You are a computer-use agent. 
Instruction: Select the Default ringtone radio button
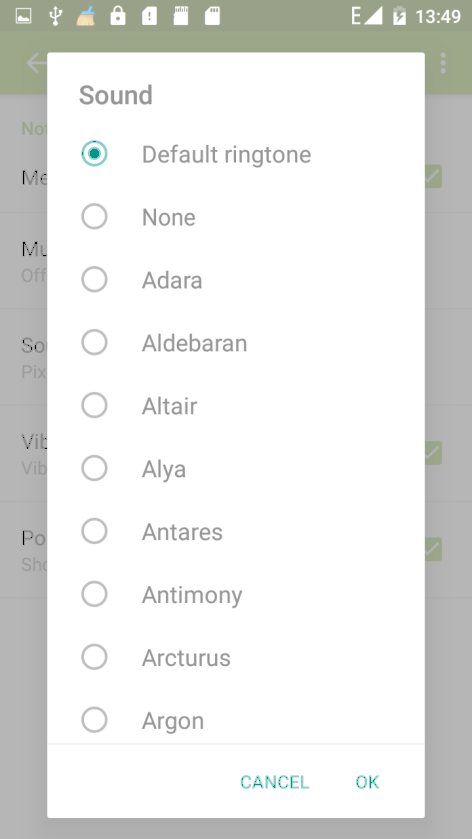94,154
